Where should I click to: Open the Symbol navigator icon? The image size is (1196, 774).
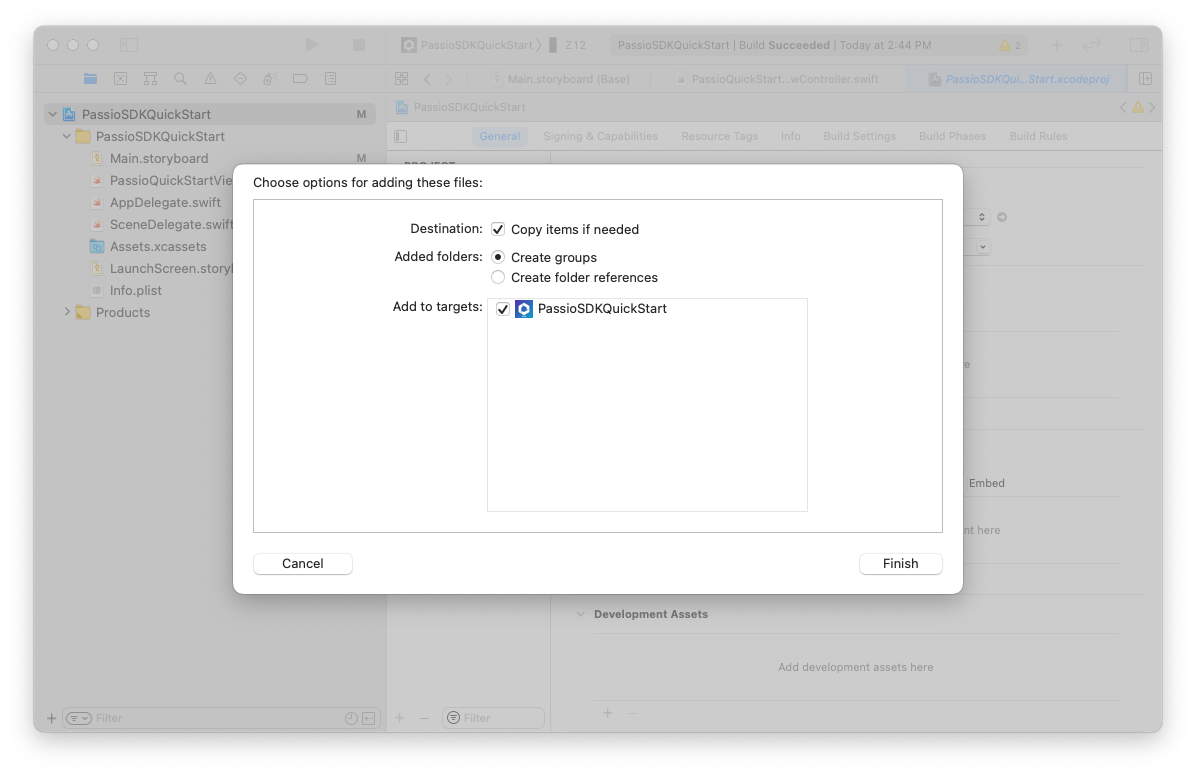click(150, 79)
